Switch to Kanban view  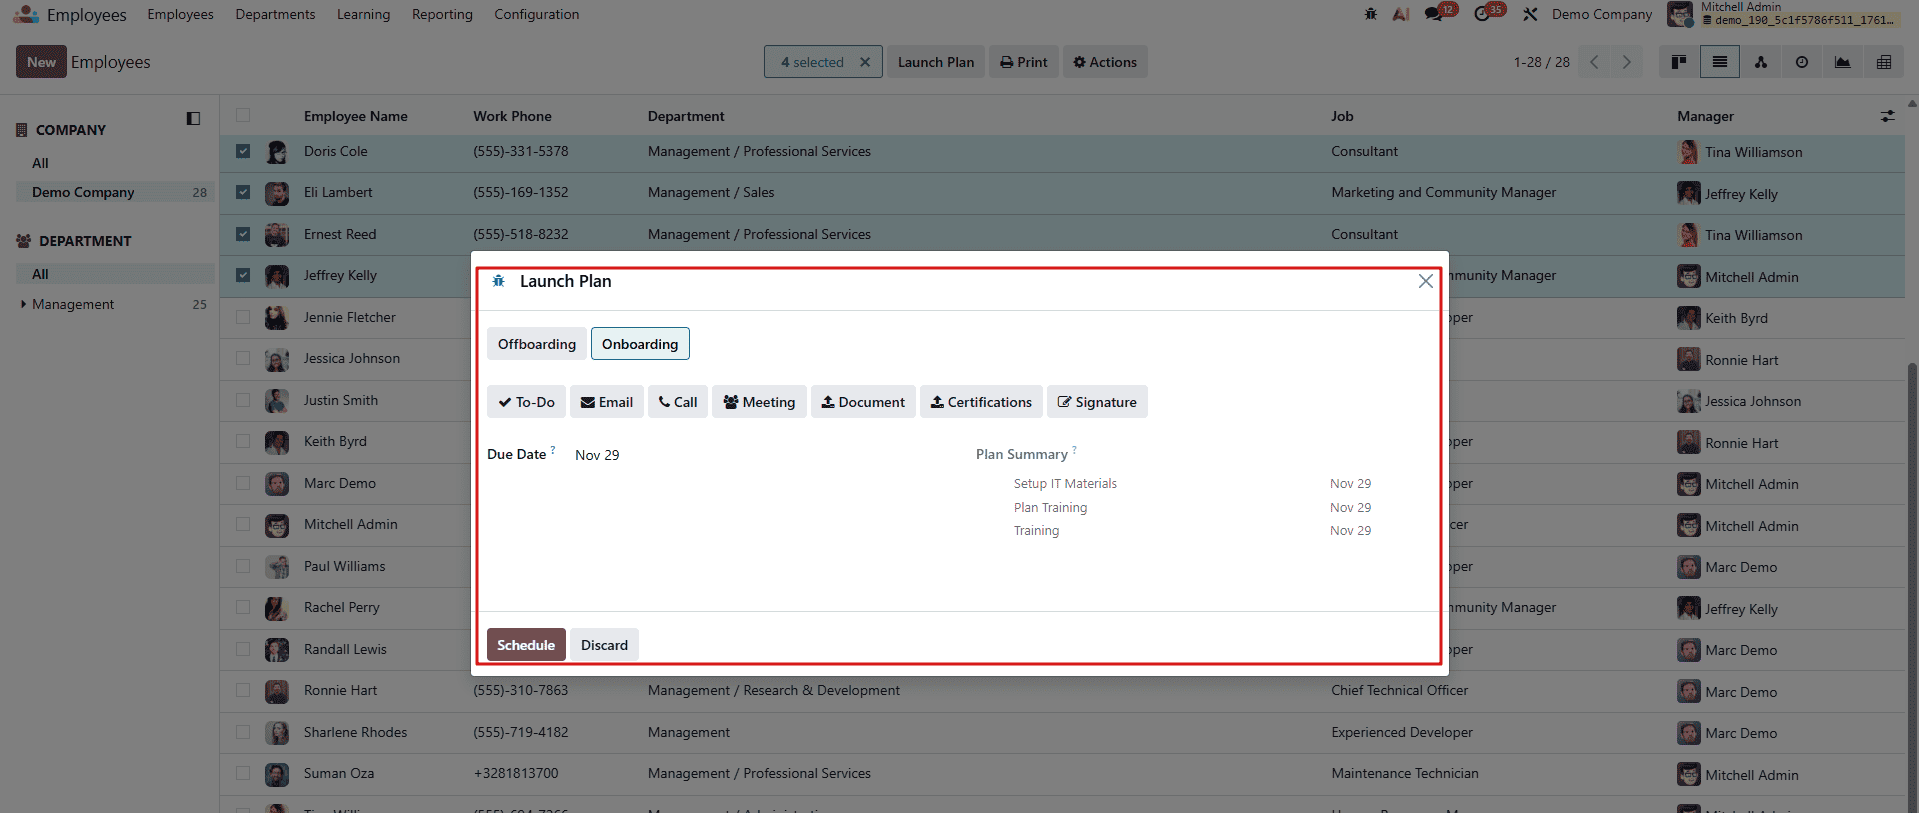[1679, 62]
